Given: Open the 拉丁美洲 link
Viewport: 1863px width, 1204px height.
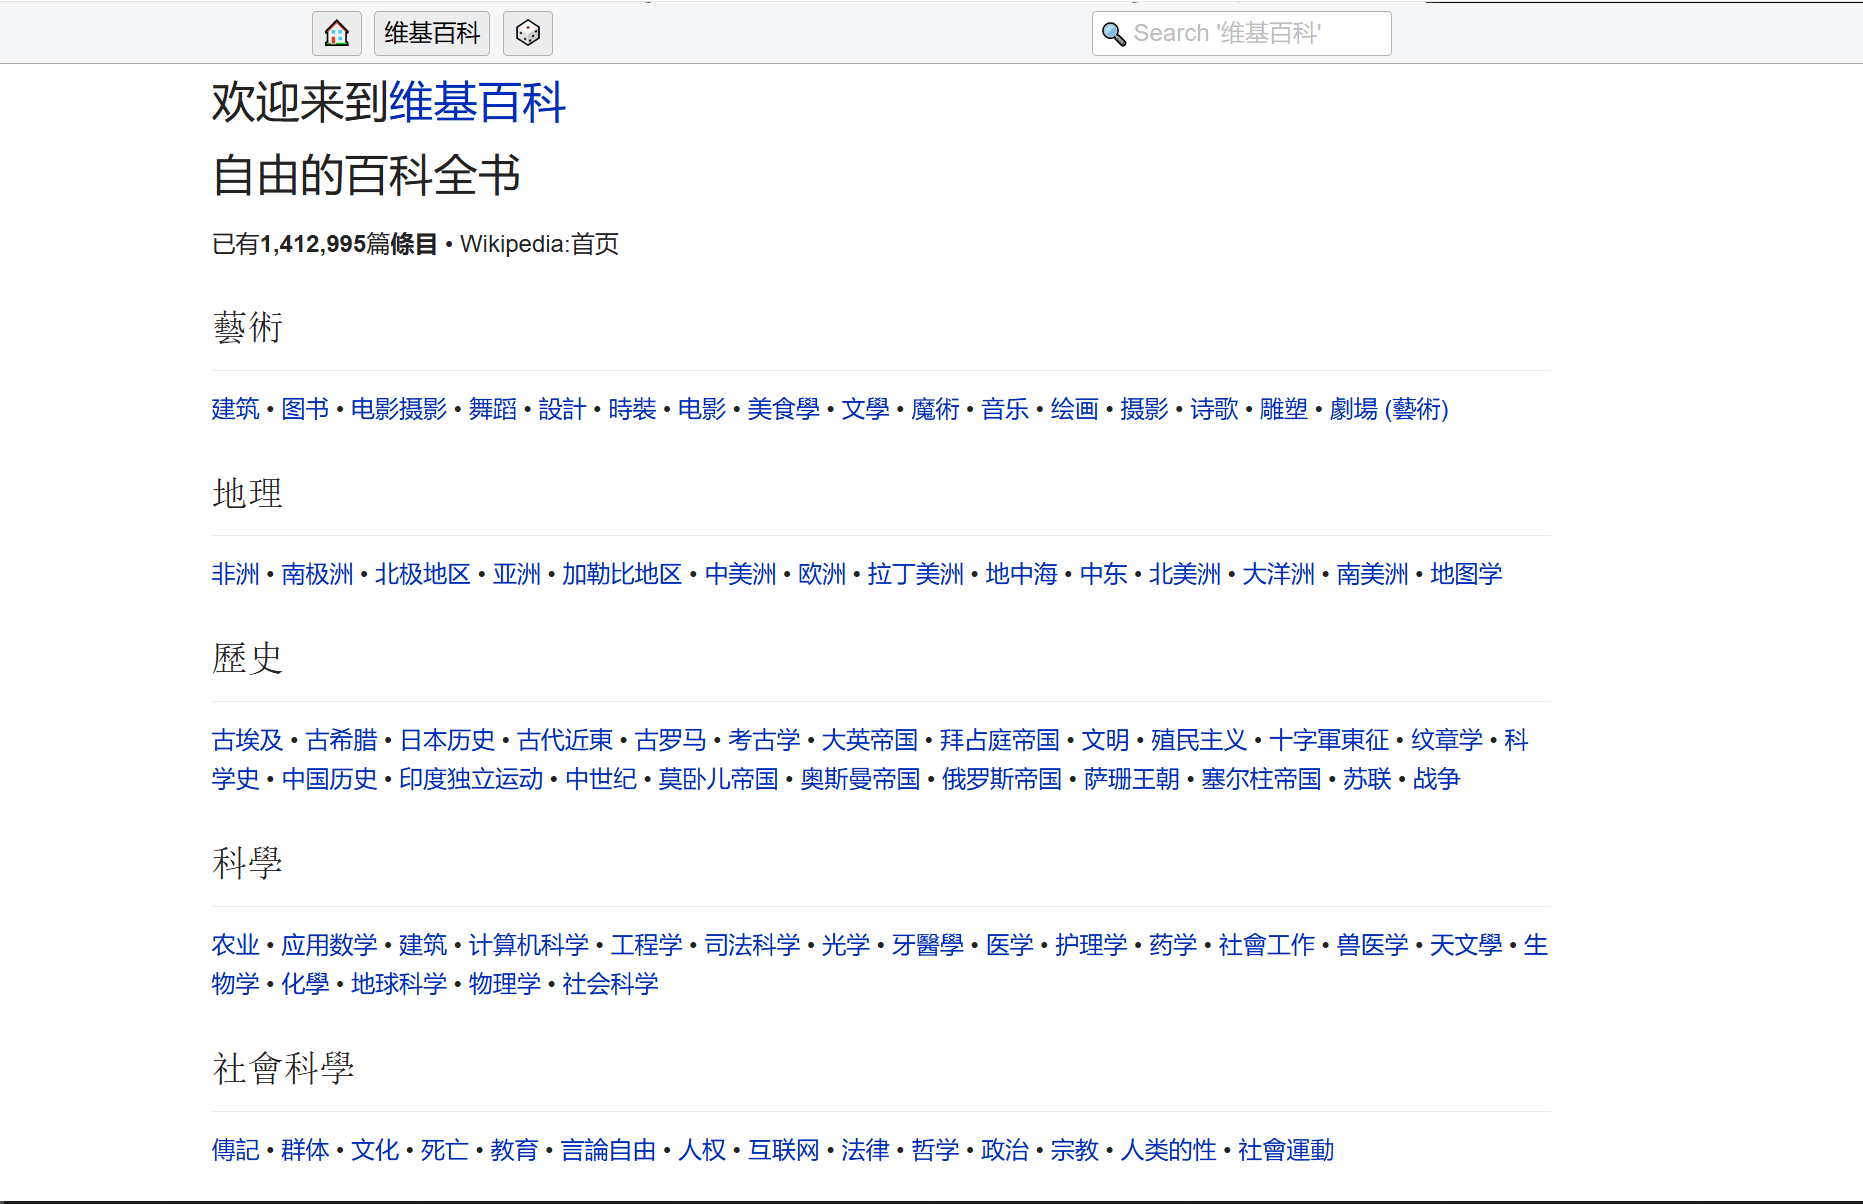Looking at the screenshot, I should coord(916,574).
